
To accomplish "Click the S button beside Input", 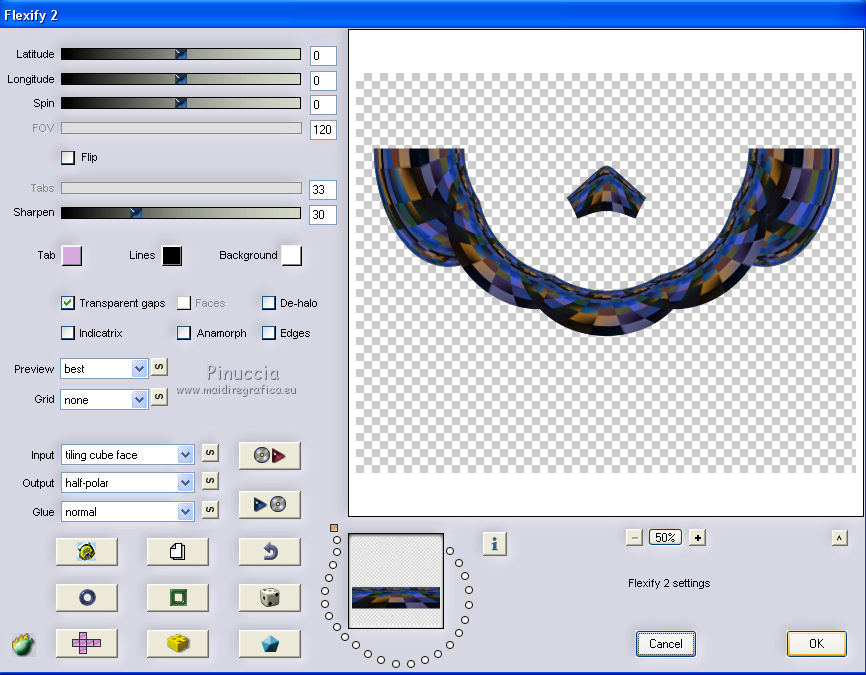I will click(210, 453).
